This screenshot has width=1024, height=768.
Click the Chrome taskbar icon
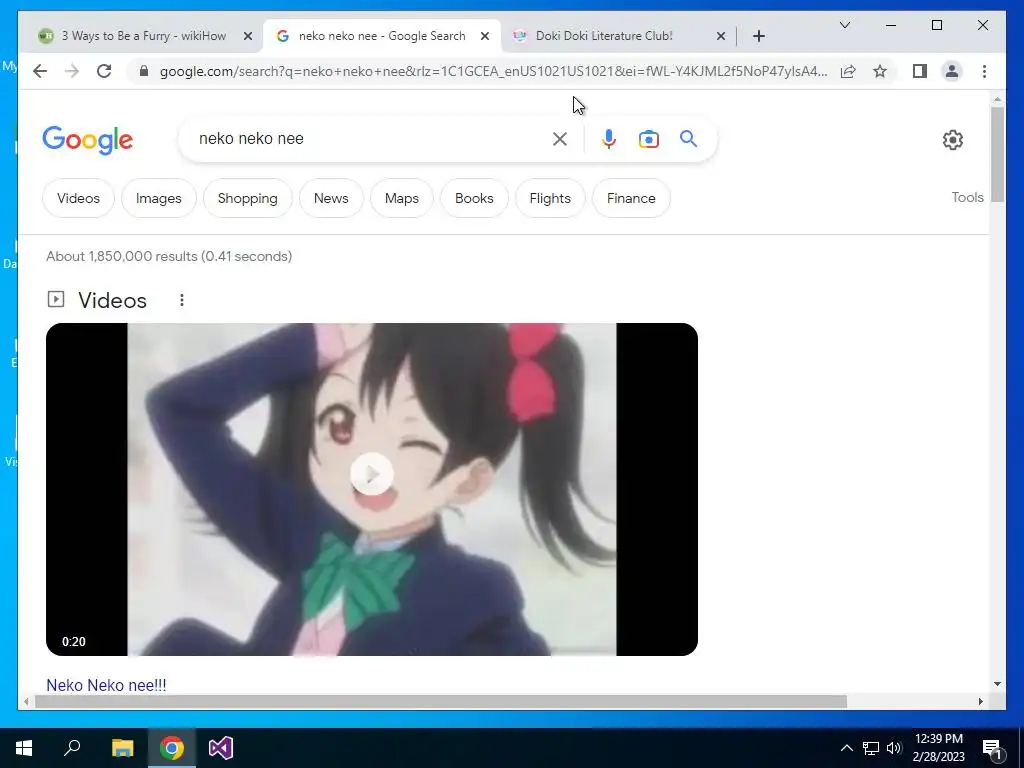[172, 748]
